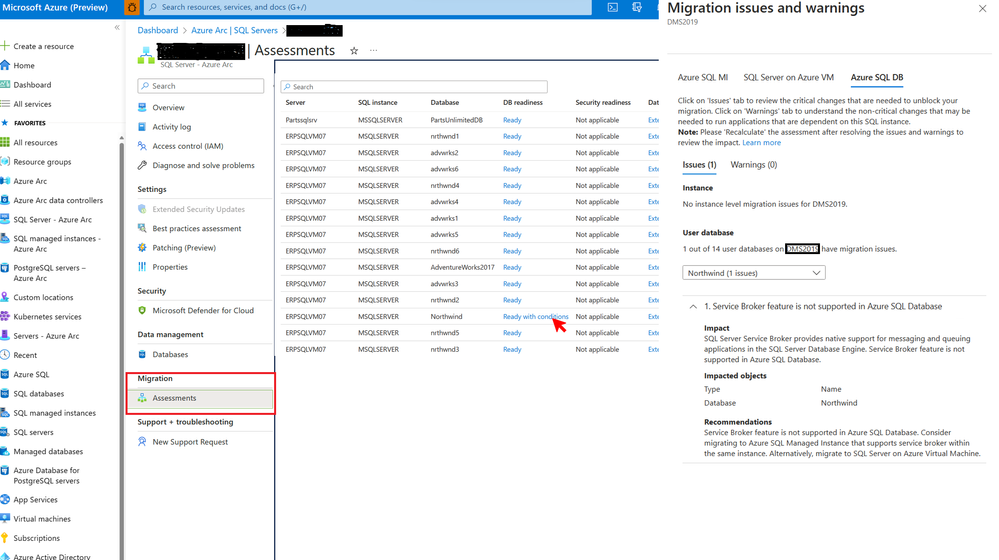Open Managed databases

[48, 452]
